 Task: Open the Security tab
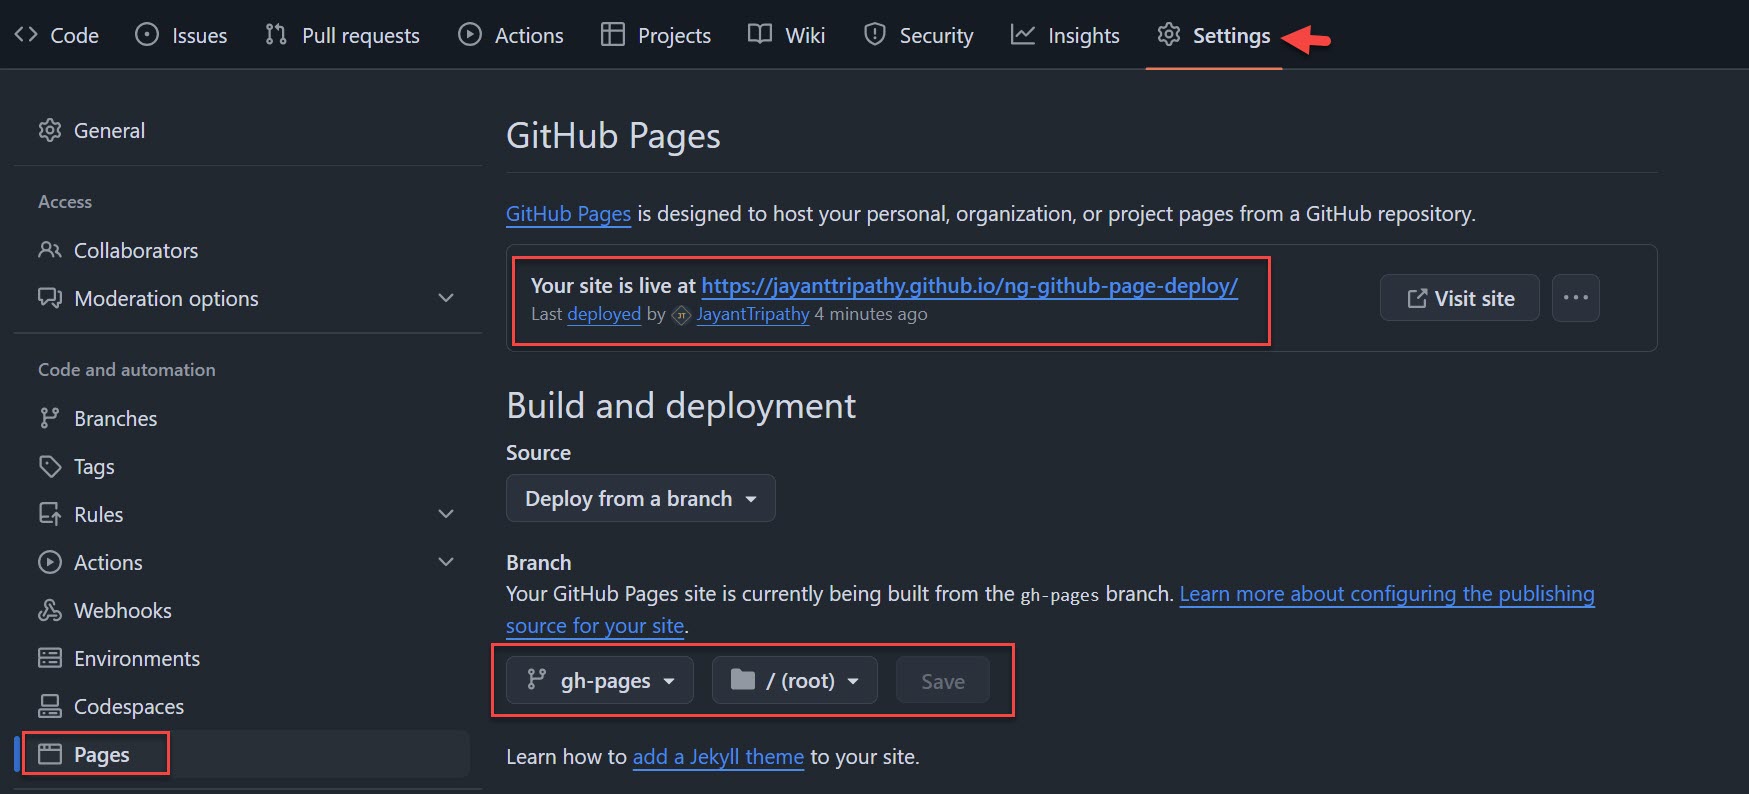click(918, 35)
